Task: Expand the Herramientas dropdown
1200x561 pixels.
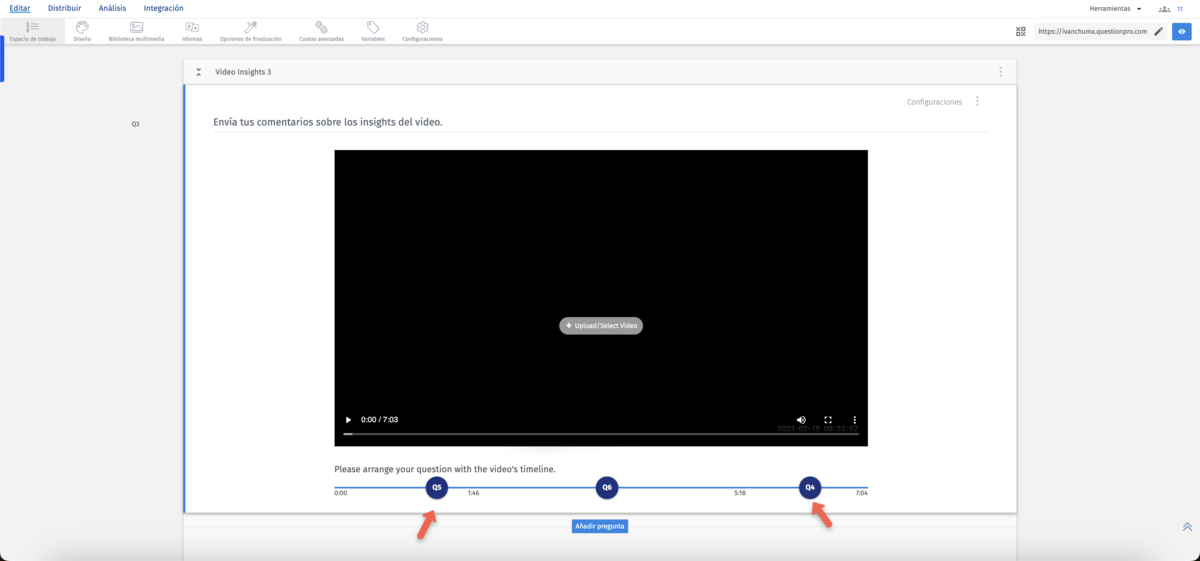Action: click(1115, 8)
